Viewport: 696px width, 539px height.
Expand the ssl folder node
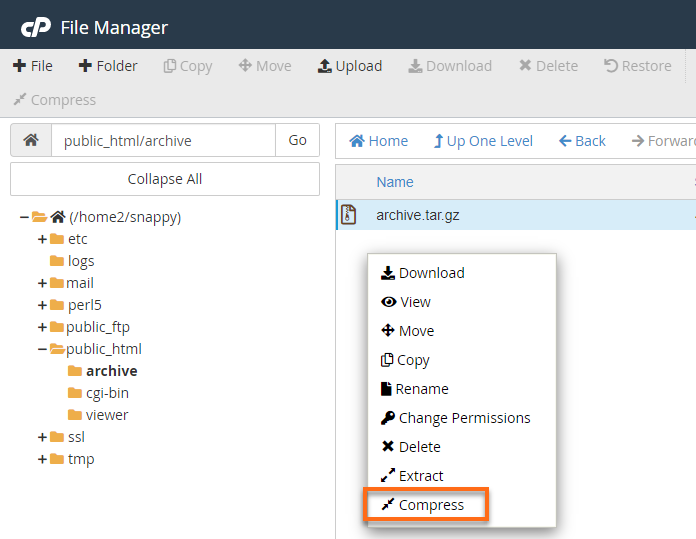click(42, 437)
